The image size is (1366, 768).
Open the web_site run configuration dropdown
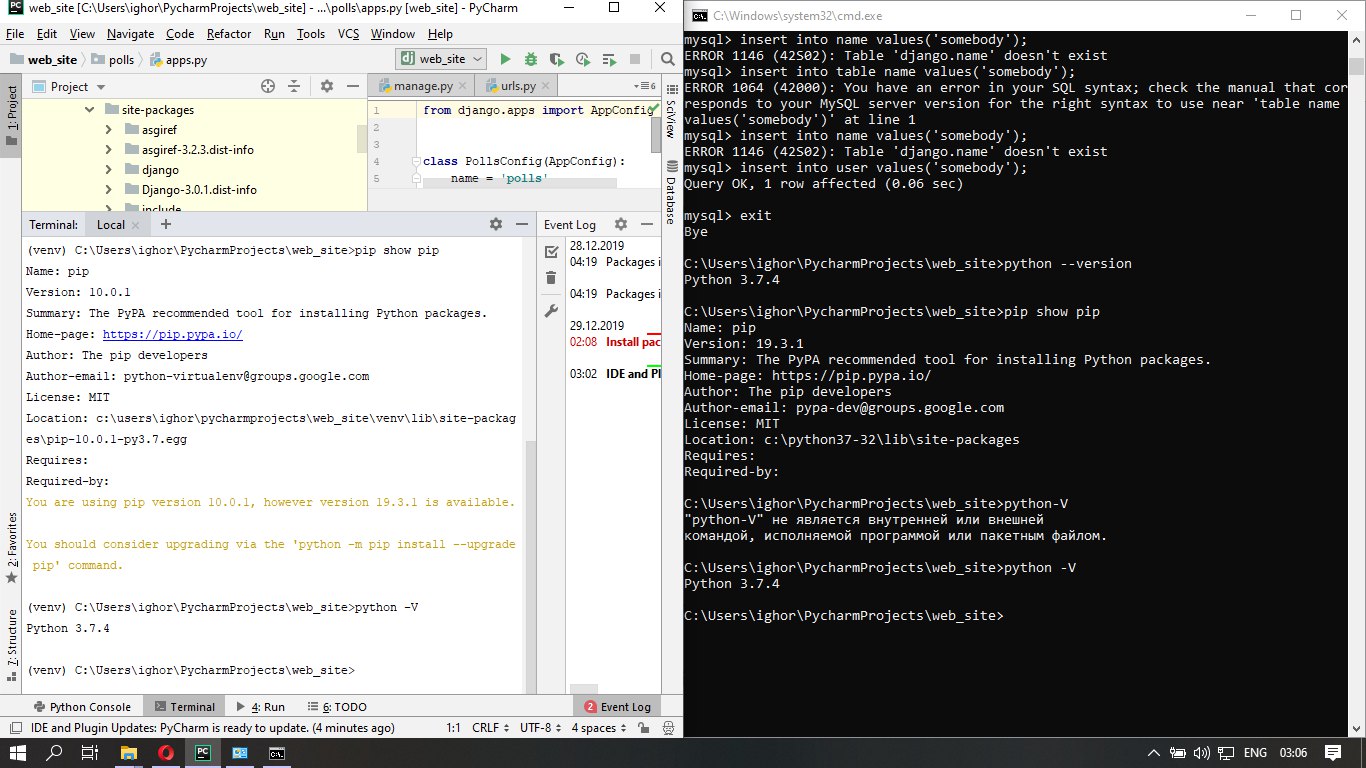pos(441,60)
